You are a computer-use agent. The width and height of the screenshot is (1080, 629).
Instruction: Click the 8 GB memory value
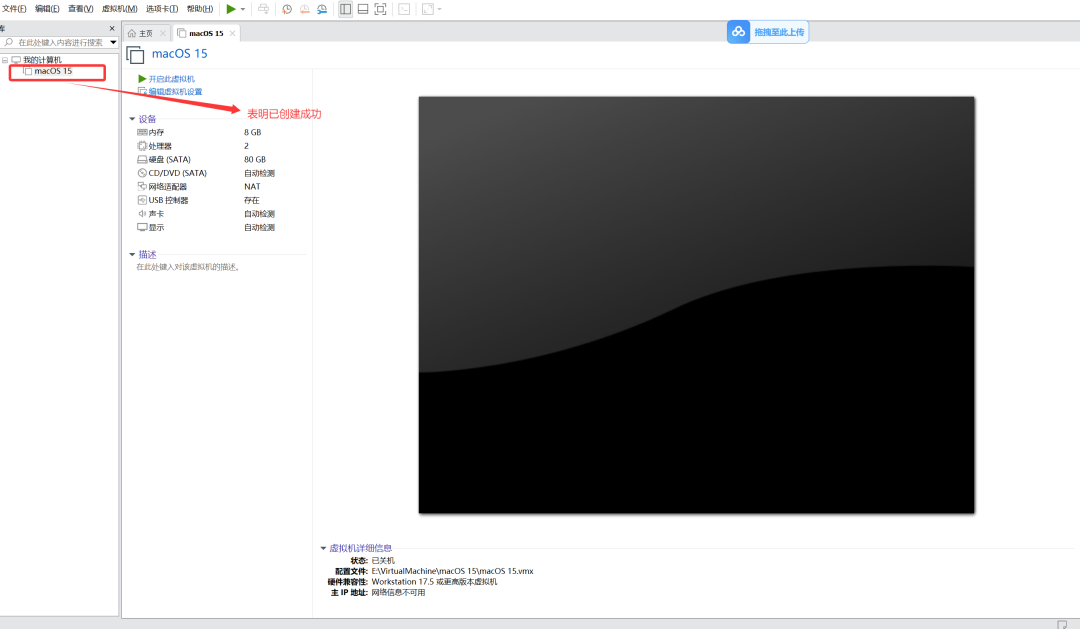tap(252, 132)
